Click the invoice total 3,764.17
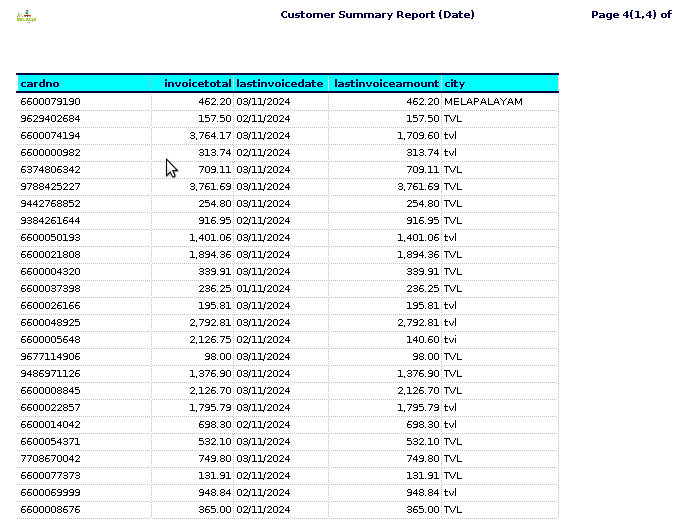Viewport: 675px width, 531px height. click(210, 136)
